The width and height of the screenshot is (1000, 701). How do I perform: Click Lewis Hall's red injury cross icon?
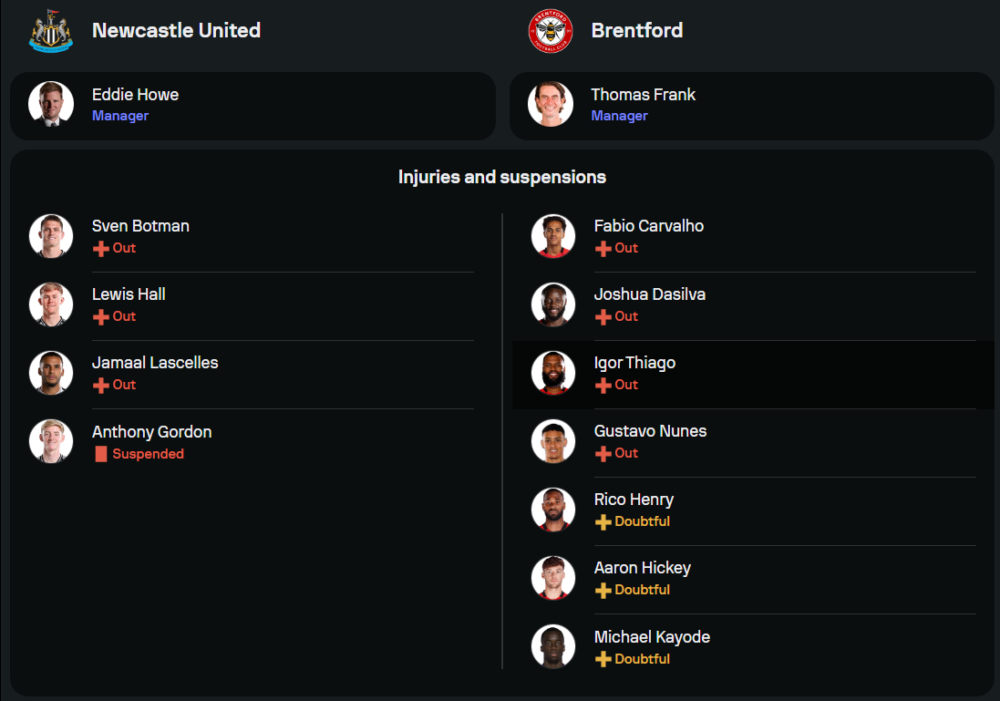tap(101, 317)
